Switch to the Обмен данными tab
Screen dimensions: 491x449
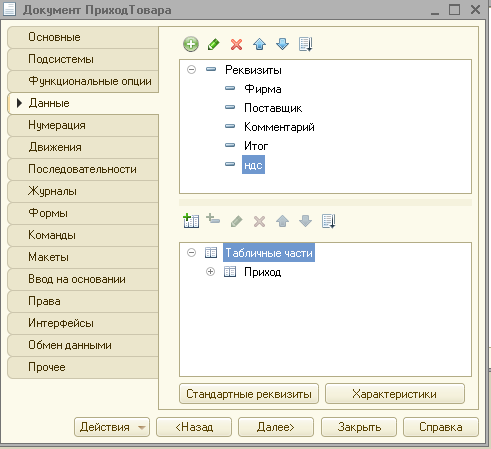pyautogui.click(x=83, y=345)
